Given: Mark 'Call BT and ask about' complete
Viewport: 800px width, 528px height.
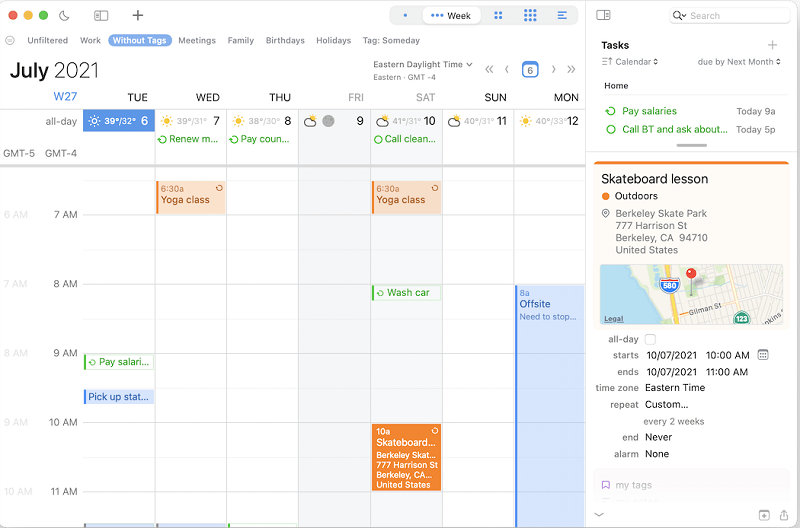Looking at the screenshot, I should [x=610, y=129].
